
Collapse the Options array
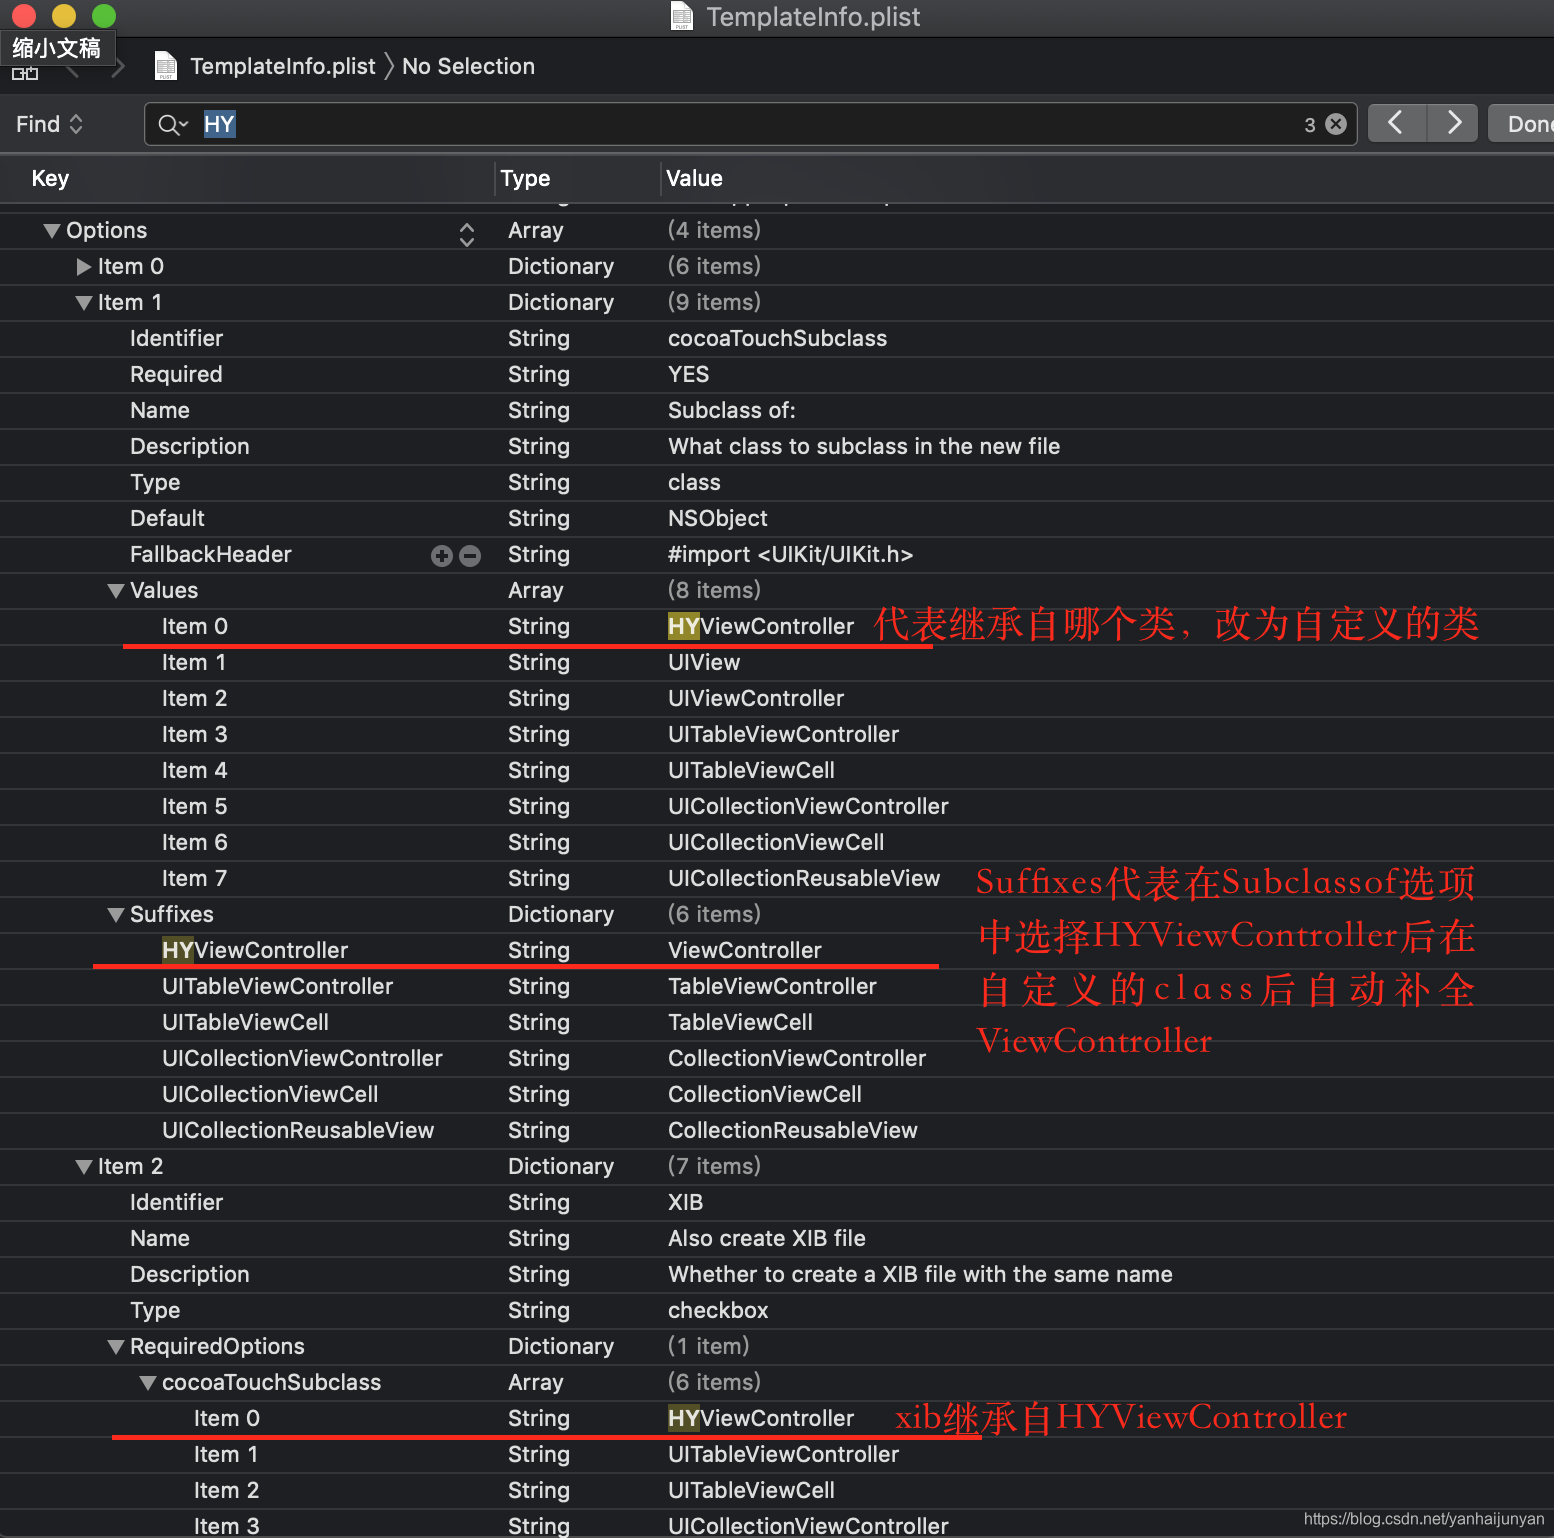point(52,231)
